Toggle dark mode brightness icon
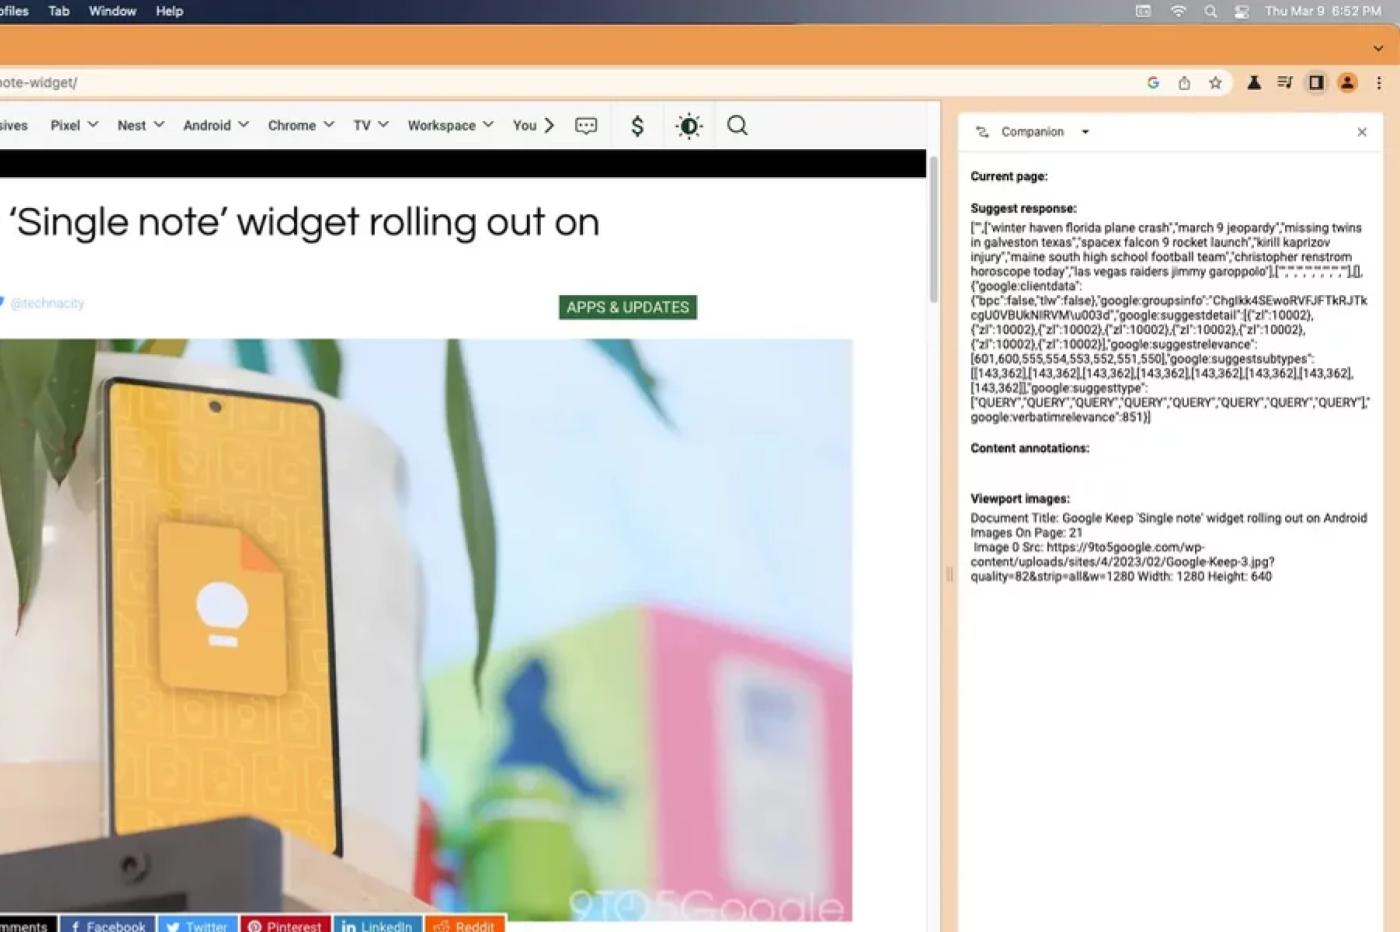Image resolution: width=1400 pixels, height=932 pixels. [689, 126]
